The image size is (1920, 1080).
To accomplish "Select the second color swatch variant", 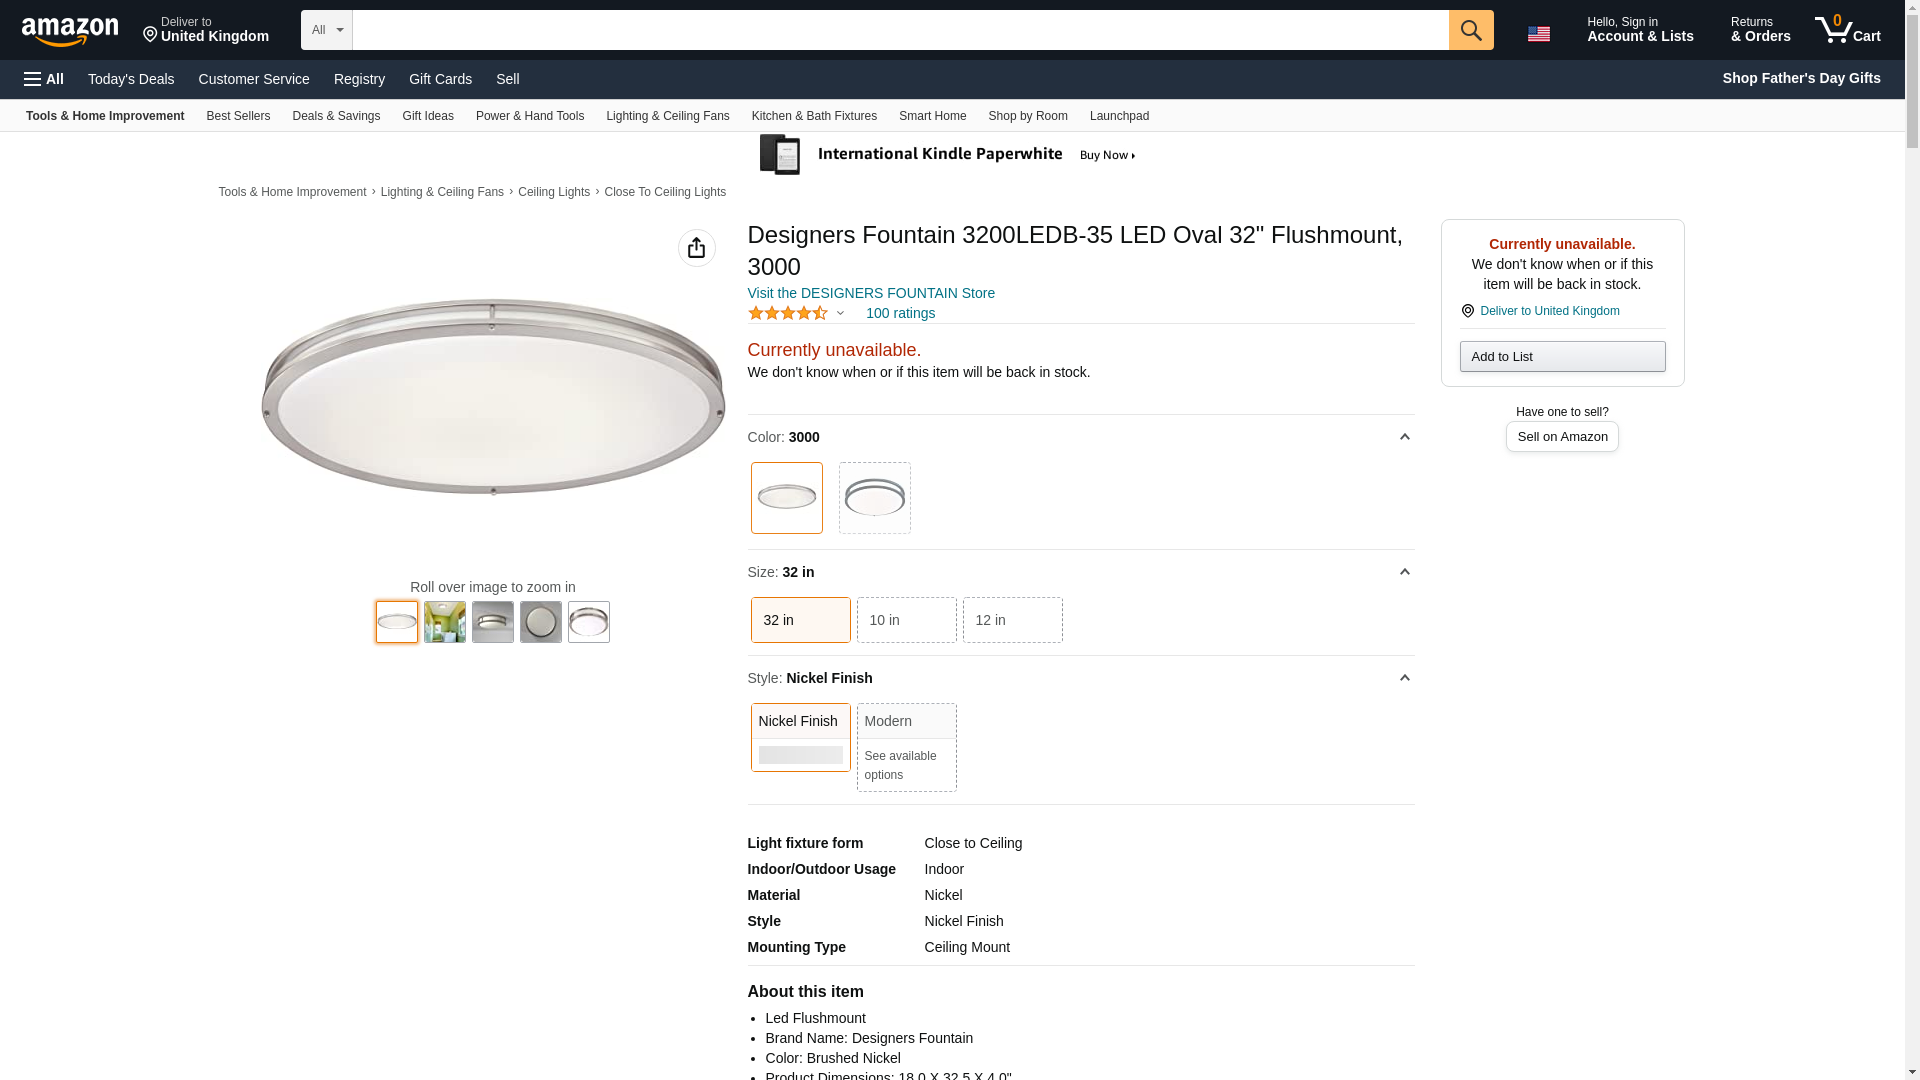I will [x=874, y=498].
